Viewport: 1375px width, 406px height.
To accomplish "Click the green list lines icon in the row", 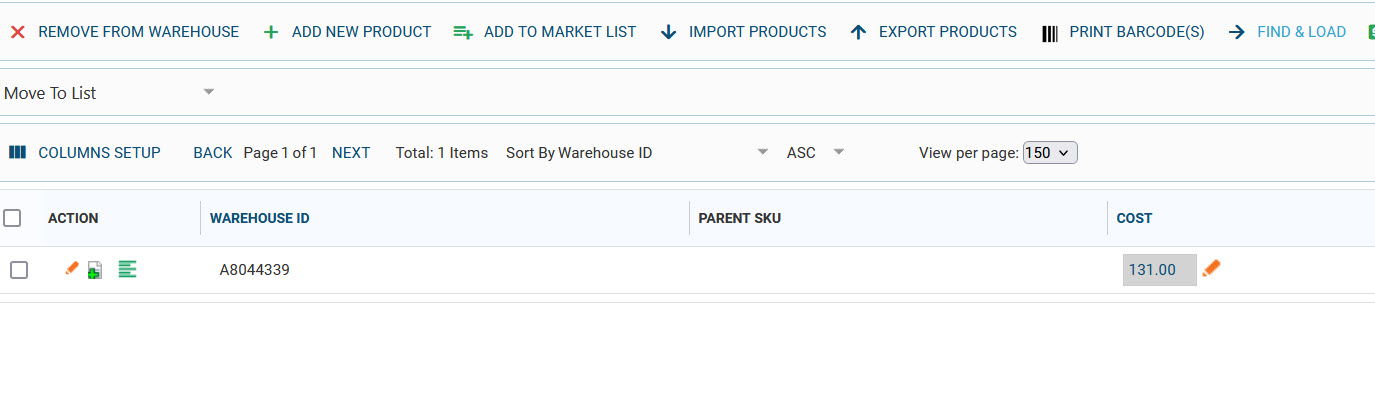I will [x=127, y=269].
